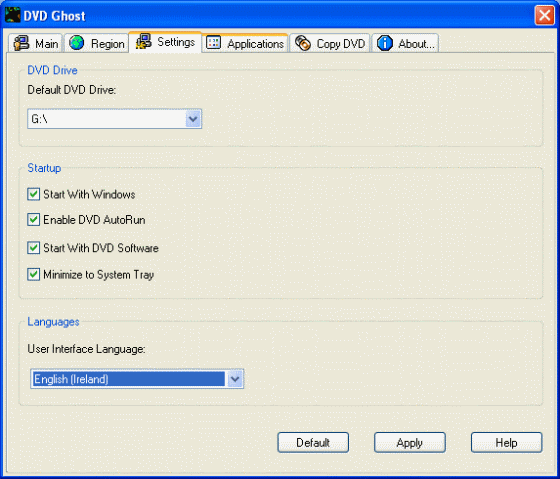Click the computer icon on Main tab
Viewport: 560px width, 479px height.
pos(21,43)
